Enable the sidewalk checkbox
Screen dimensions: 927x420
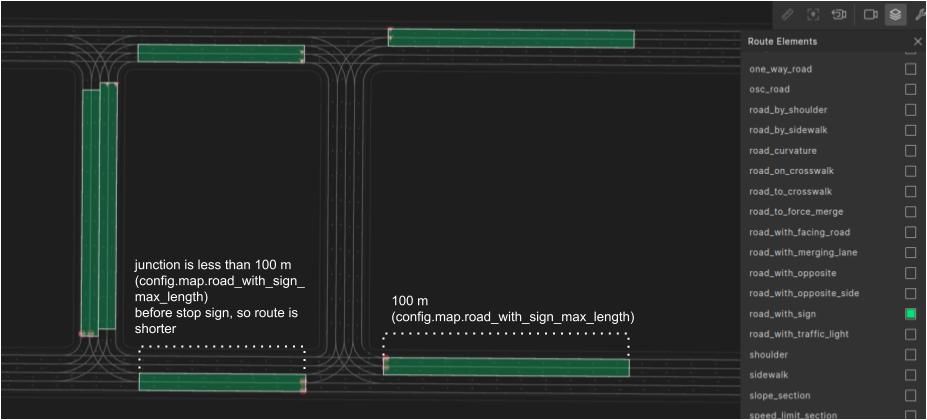click(910, 375)
